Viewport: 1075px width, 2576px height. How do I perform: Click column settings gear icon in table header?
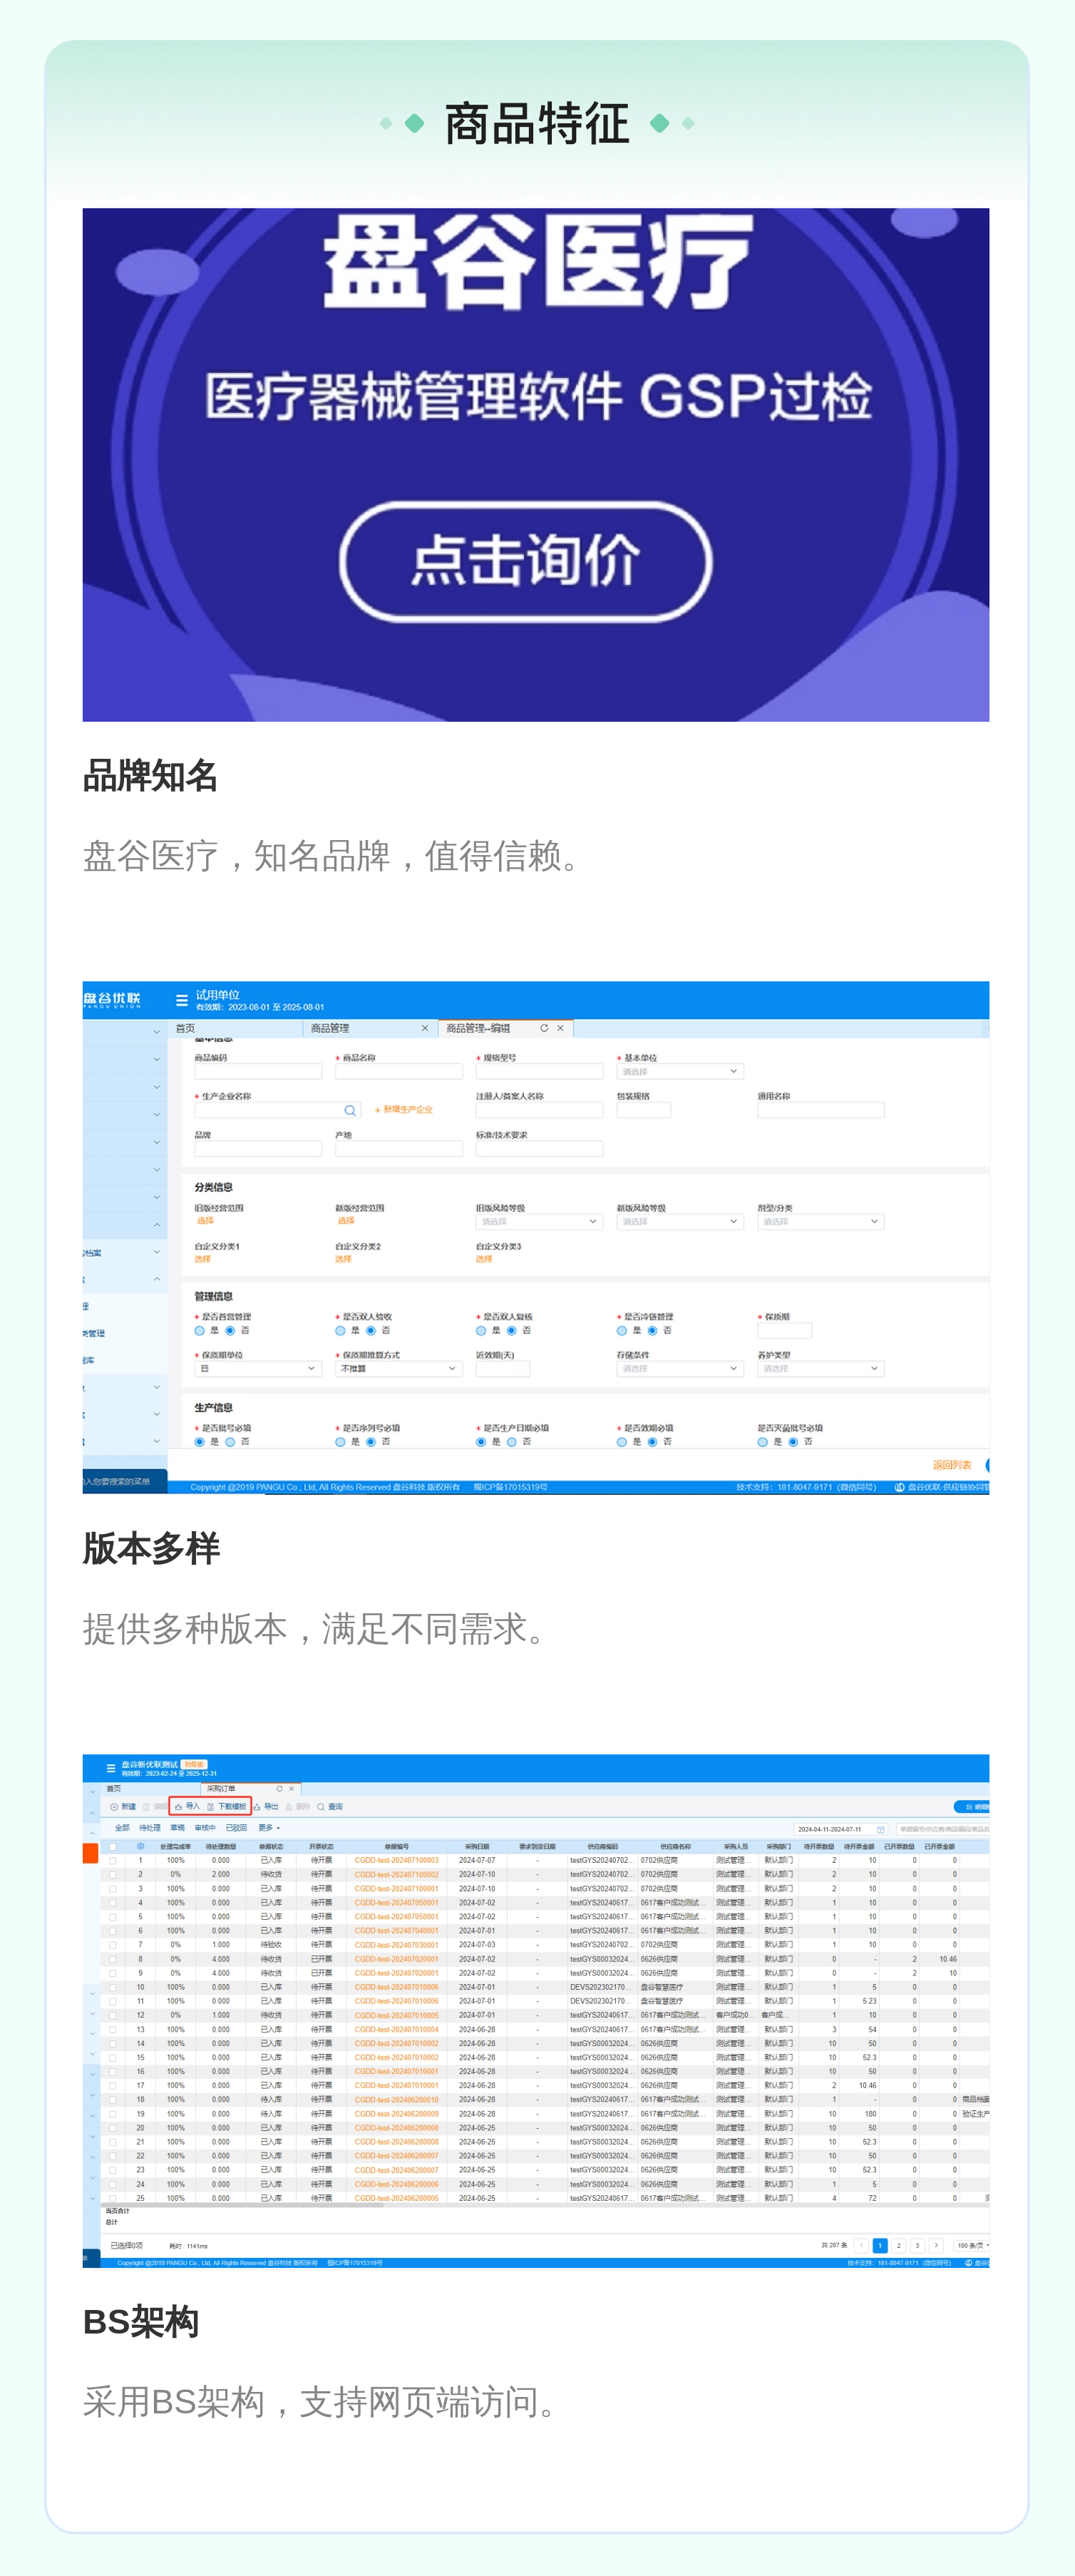pyautogui.click(x=141, y=1846)
